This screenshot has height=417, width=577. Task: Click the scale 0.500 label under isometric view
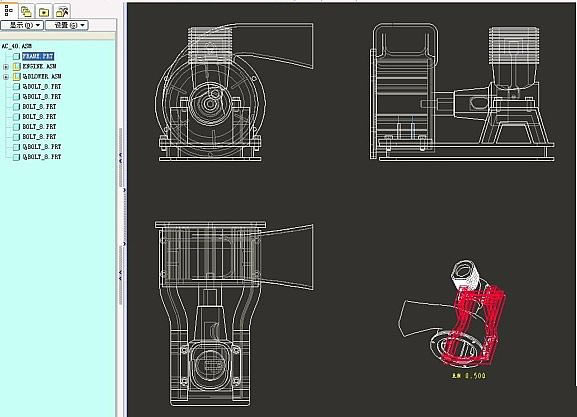pos(468,376)
